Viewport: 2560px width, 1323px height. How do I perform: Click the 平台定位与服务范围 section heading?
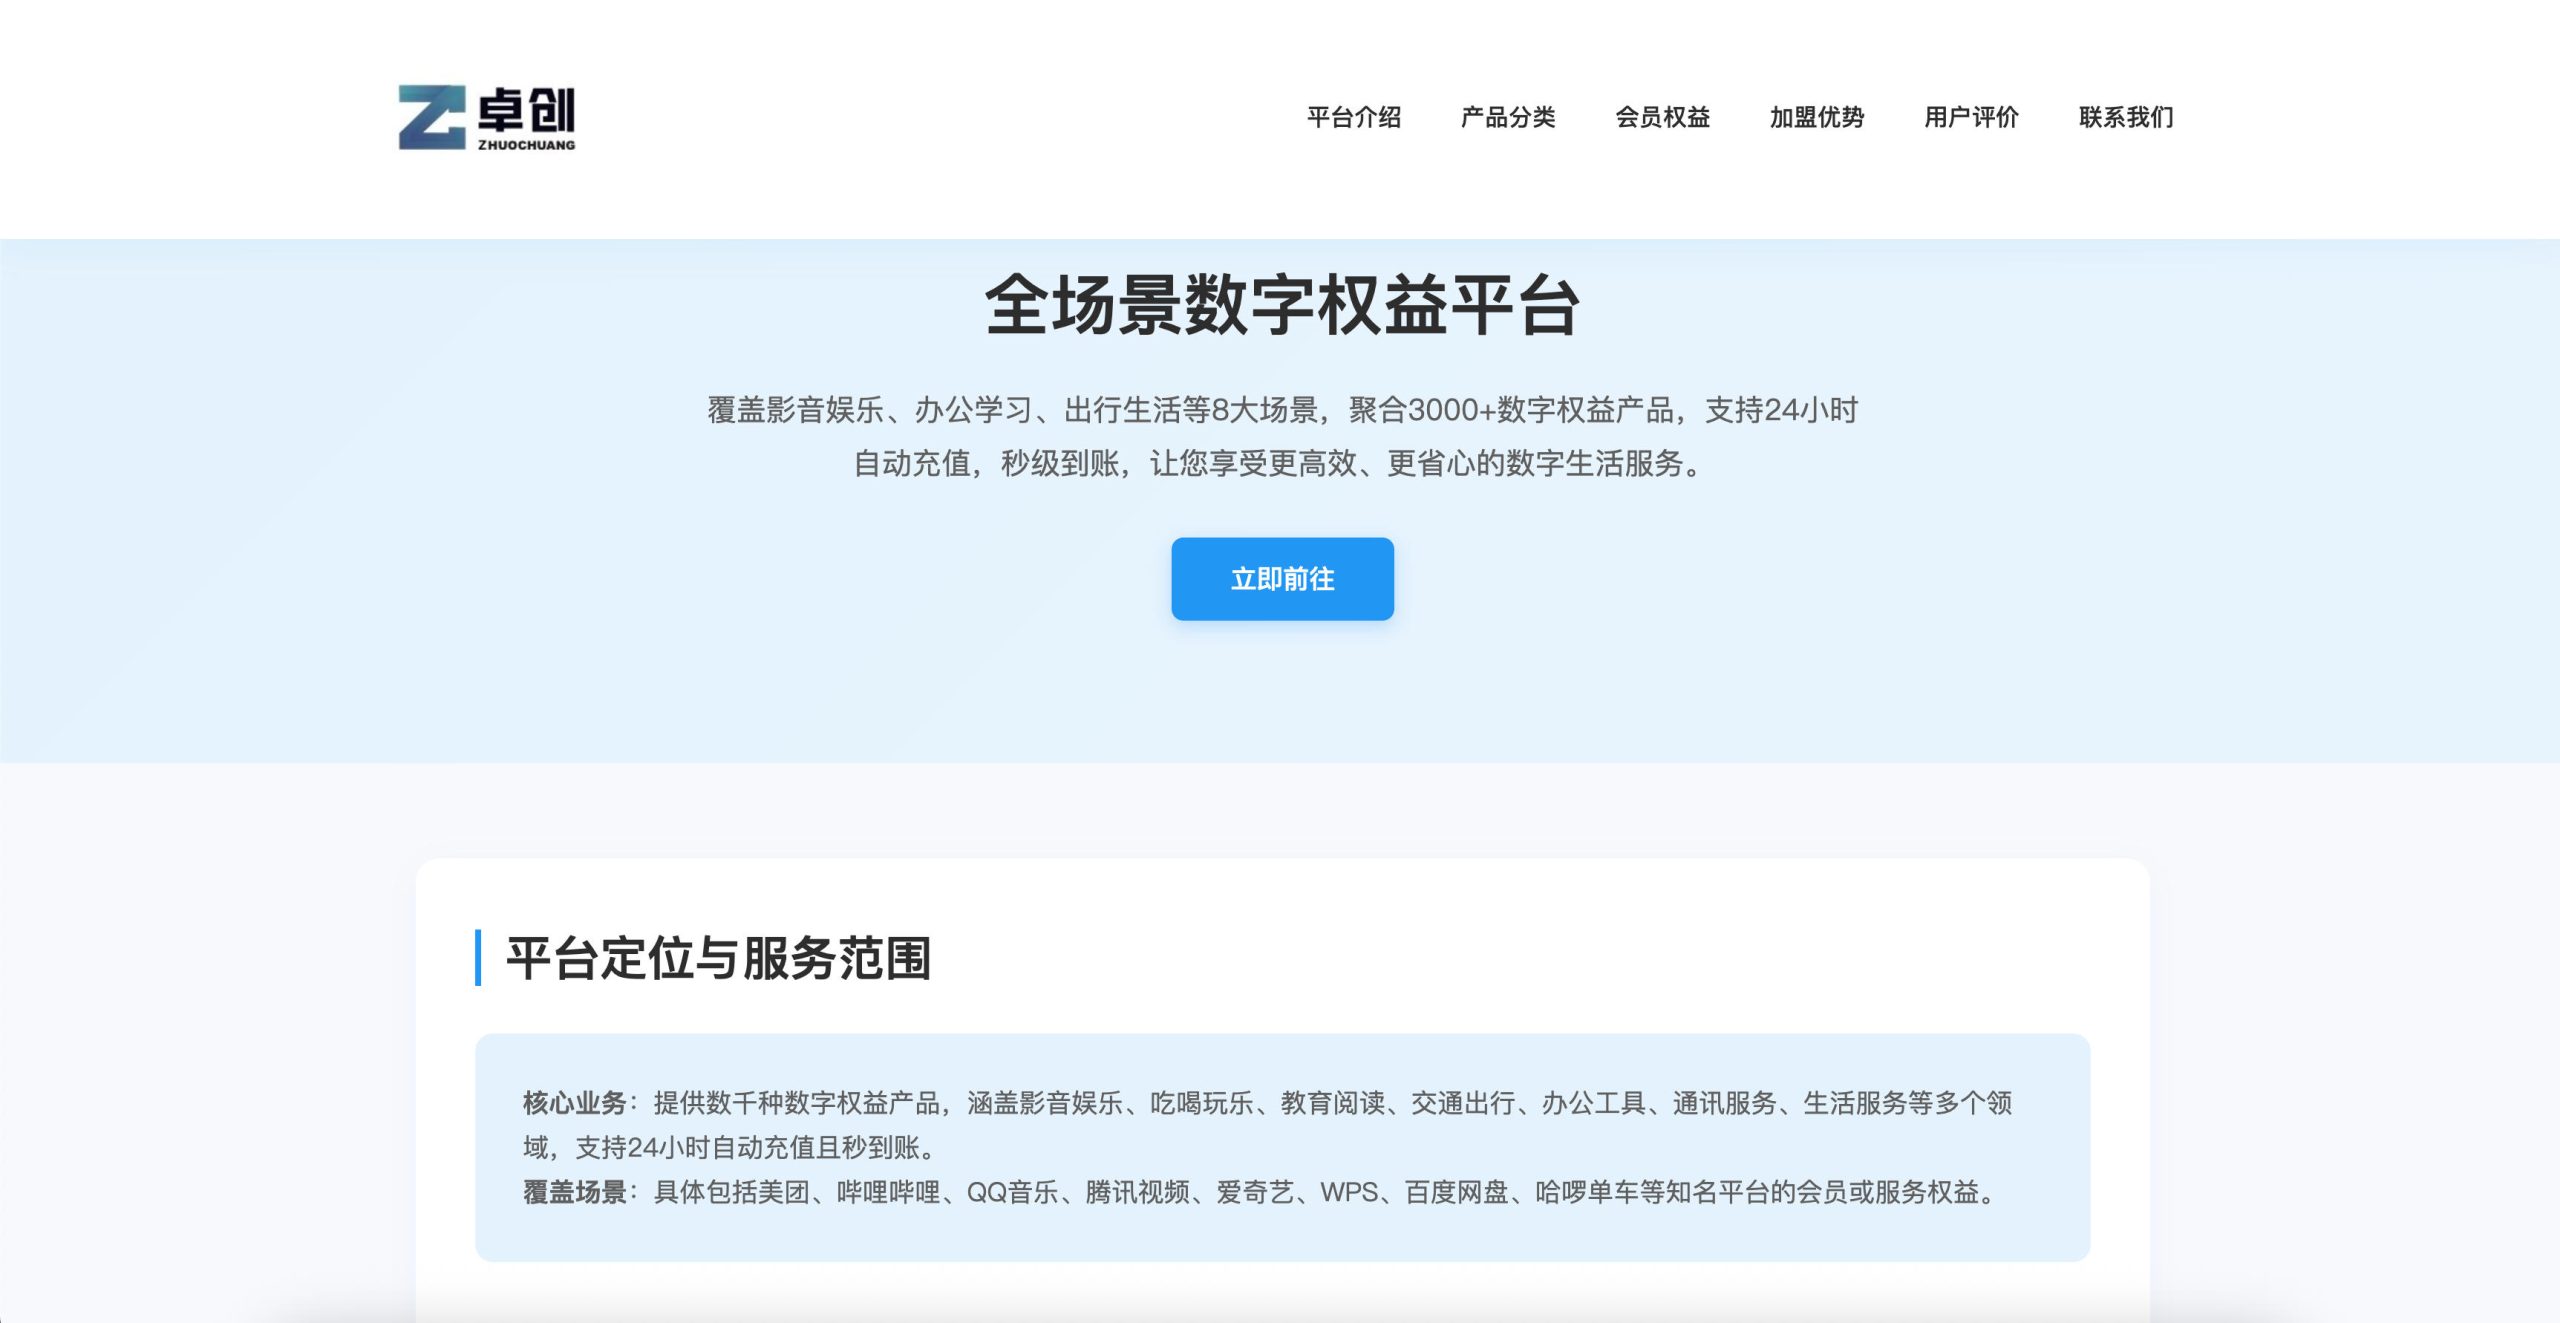pyautogui.click(x=719, y=958)
